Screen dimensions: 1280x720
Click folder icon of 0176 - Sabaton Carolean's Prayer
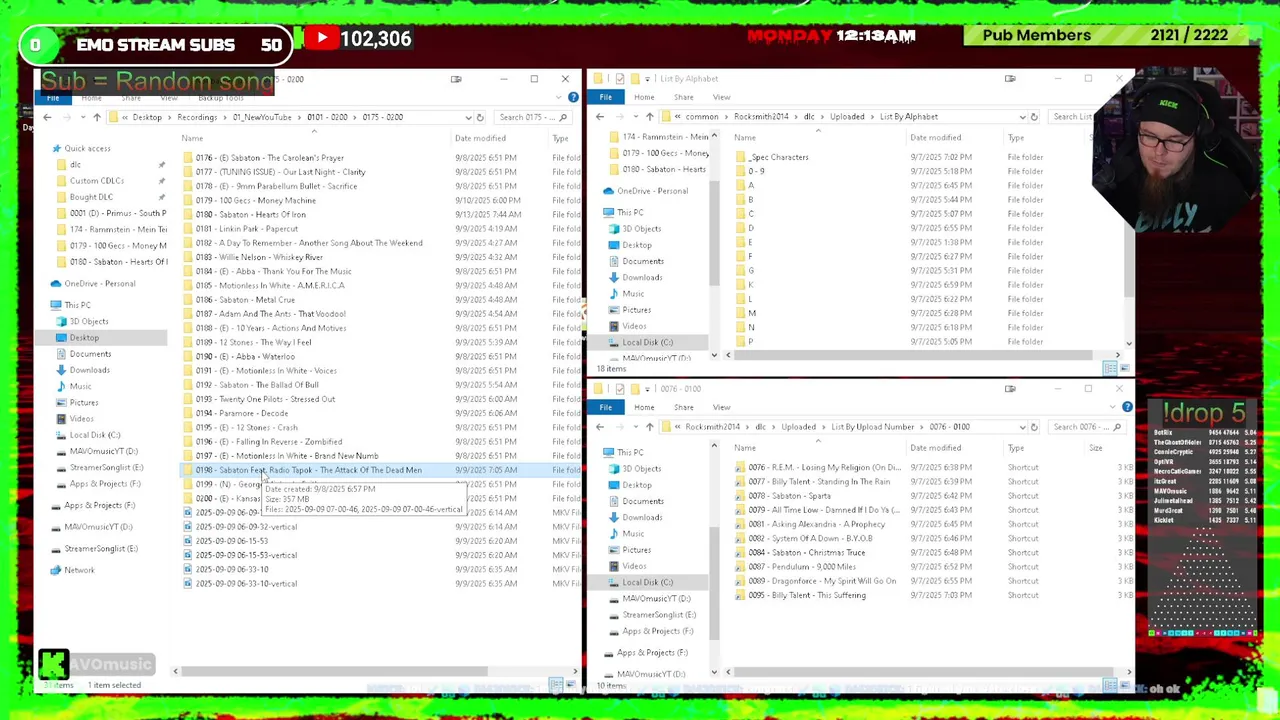click(189, 158)
